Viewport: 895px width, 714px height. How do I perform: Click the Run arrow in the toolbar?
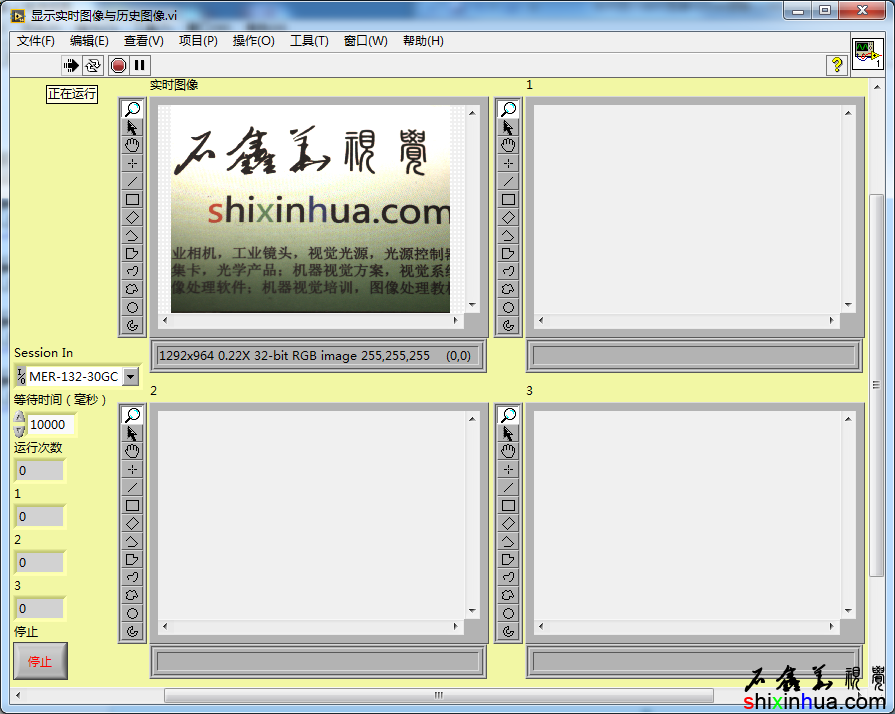click(x=71, y=65)
